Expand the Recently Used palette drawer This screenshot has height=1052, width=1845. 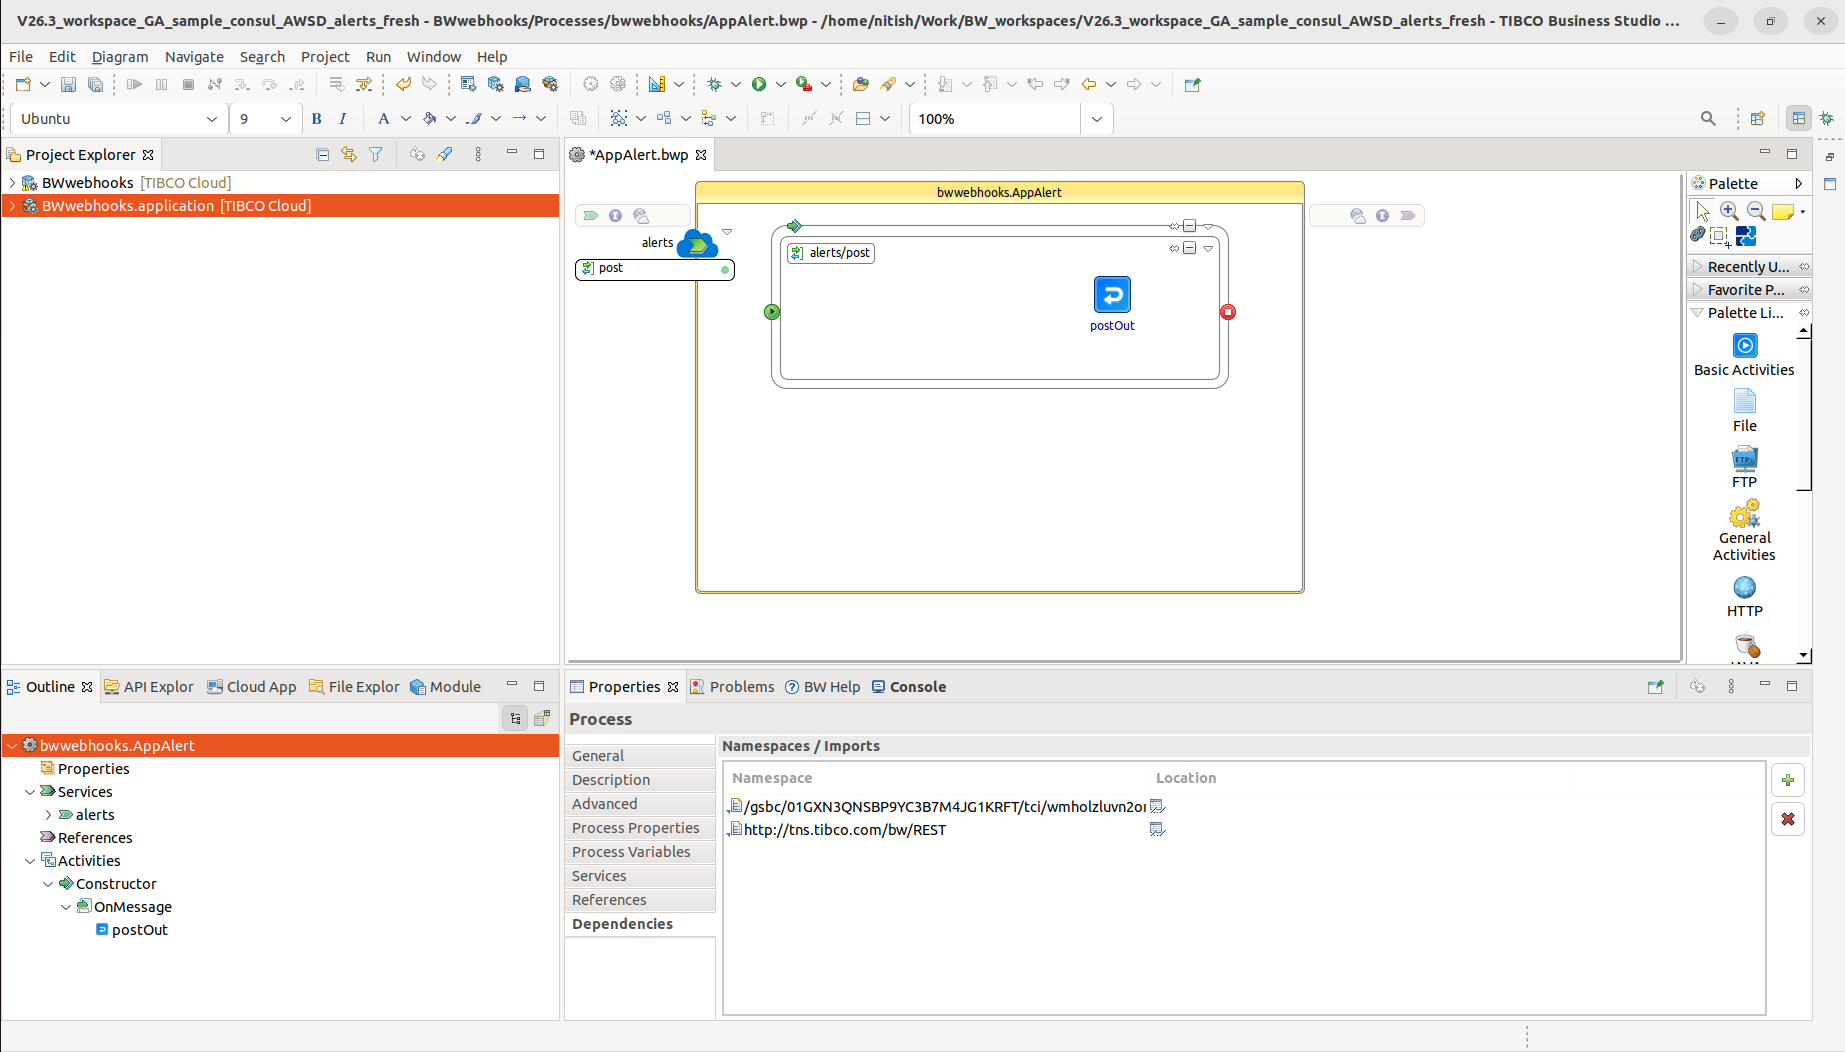click(1749, 267)
